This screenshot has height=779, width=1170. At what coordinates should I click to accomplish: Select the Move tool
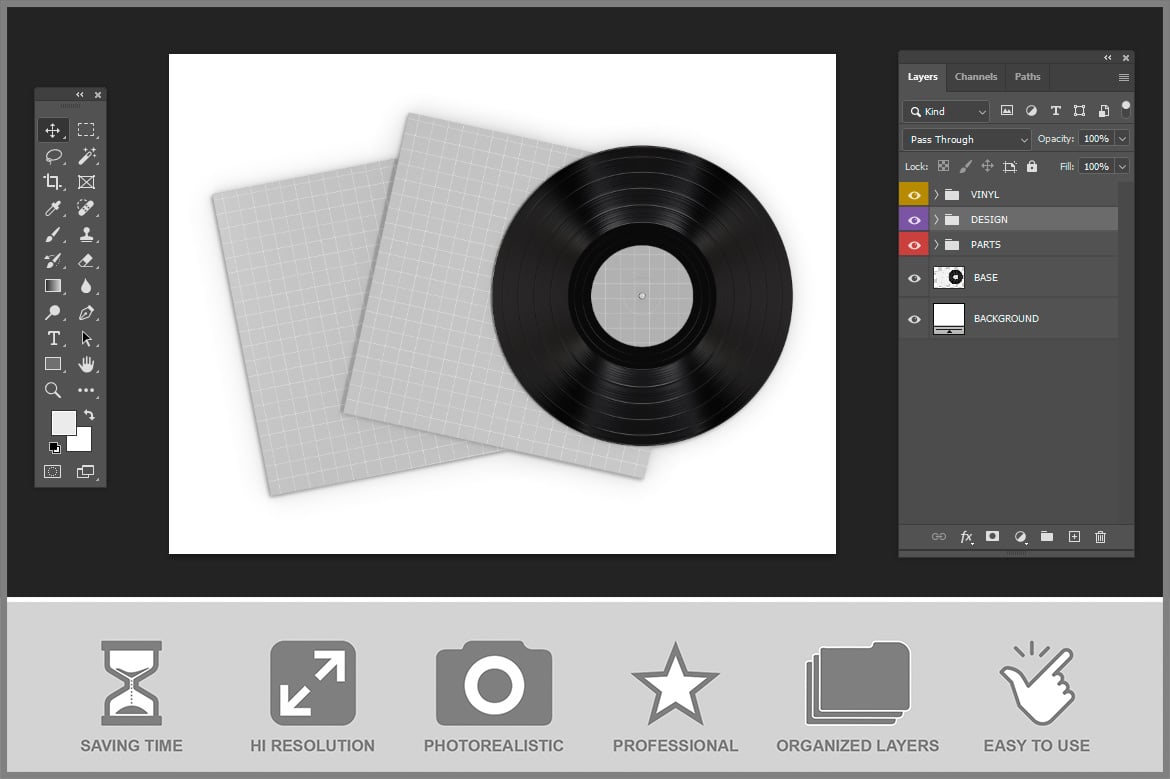53,131
